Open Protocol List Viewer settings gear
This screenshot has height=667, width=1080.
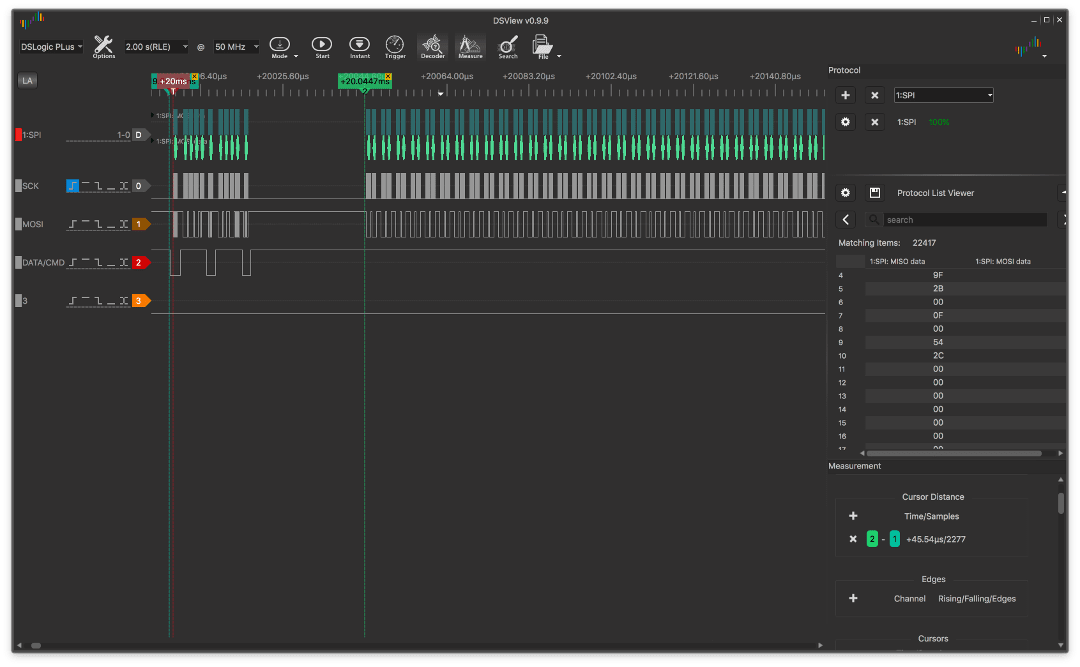[x=845, y=193]
